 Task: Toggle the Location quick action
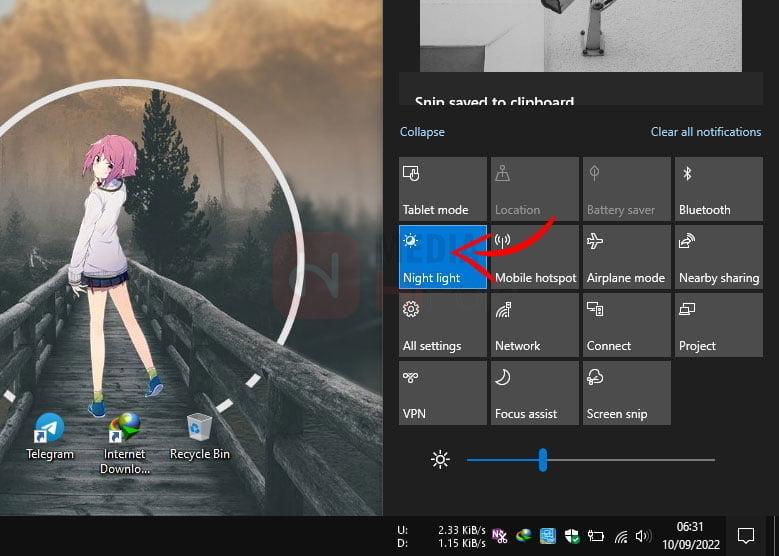535,189
